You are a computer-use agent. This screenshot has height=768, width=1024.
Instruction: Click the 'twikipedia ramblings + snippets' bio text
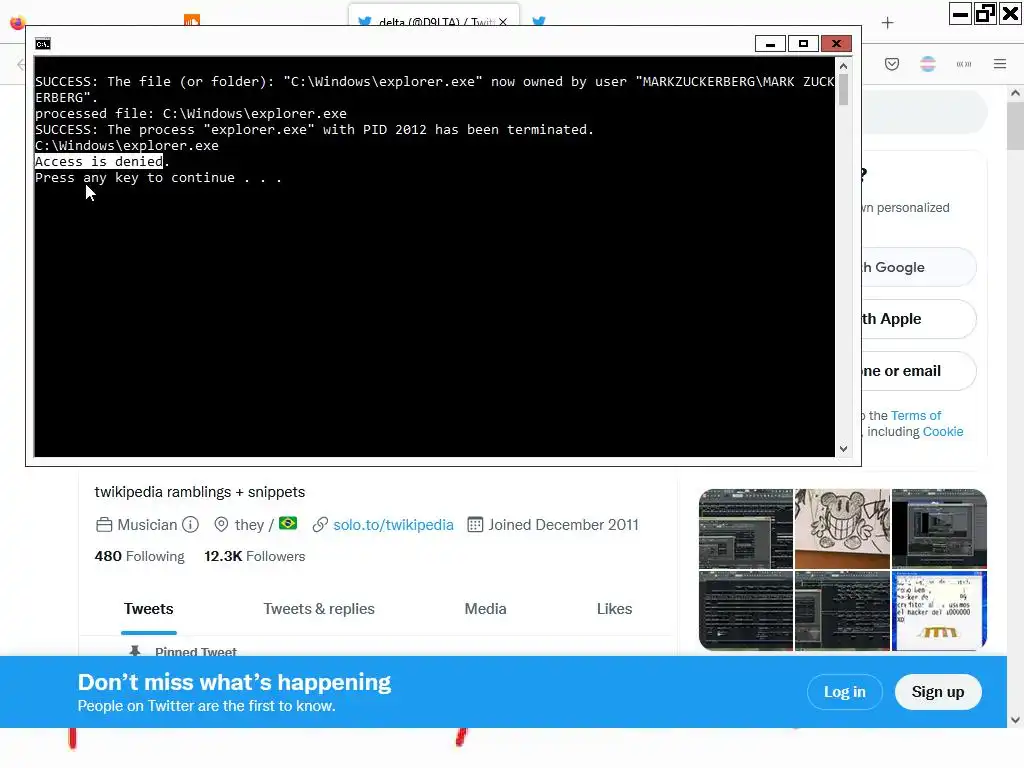click(200, 492)
